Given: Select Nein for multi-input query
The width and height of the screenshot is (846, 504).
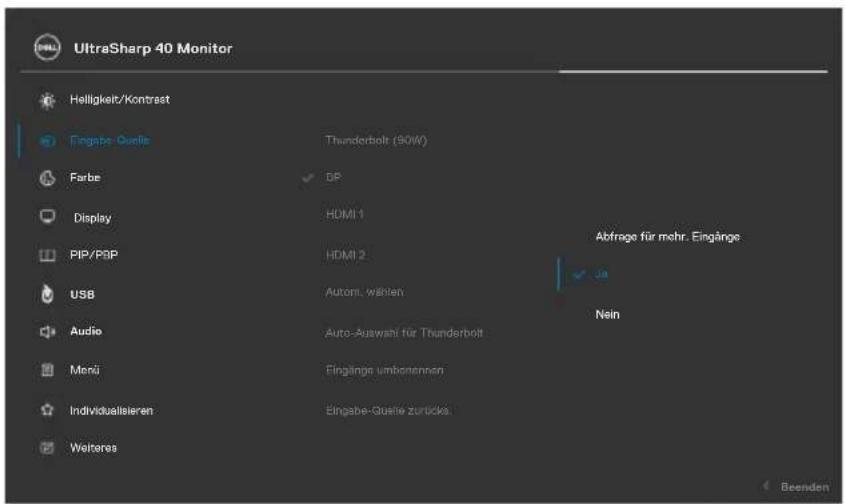Looking at the screenshot, I should tap(608, 314).
